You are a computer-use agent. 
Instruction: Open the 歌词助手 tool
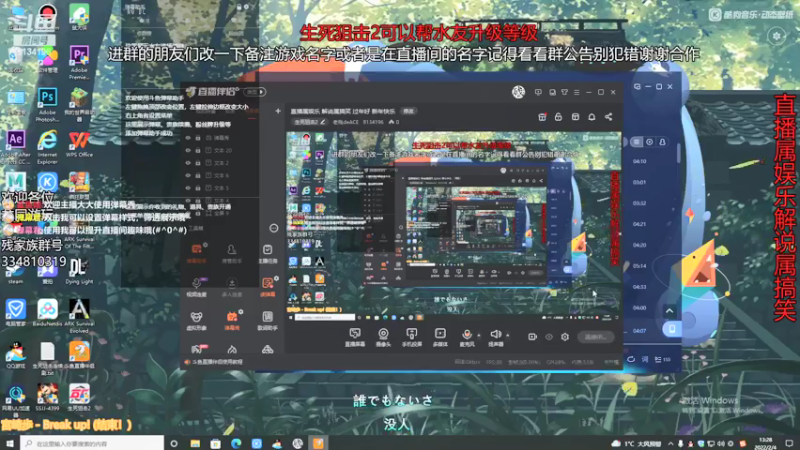tap(267, 321)
